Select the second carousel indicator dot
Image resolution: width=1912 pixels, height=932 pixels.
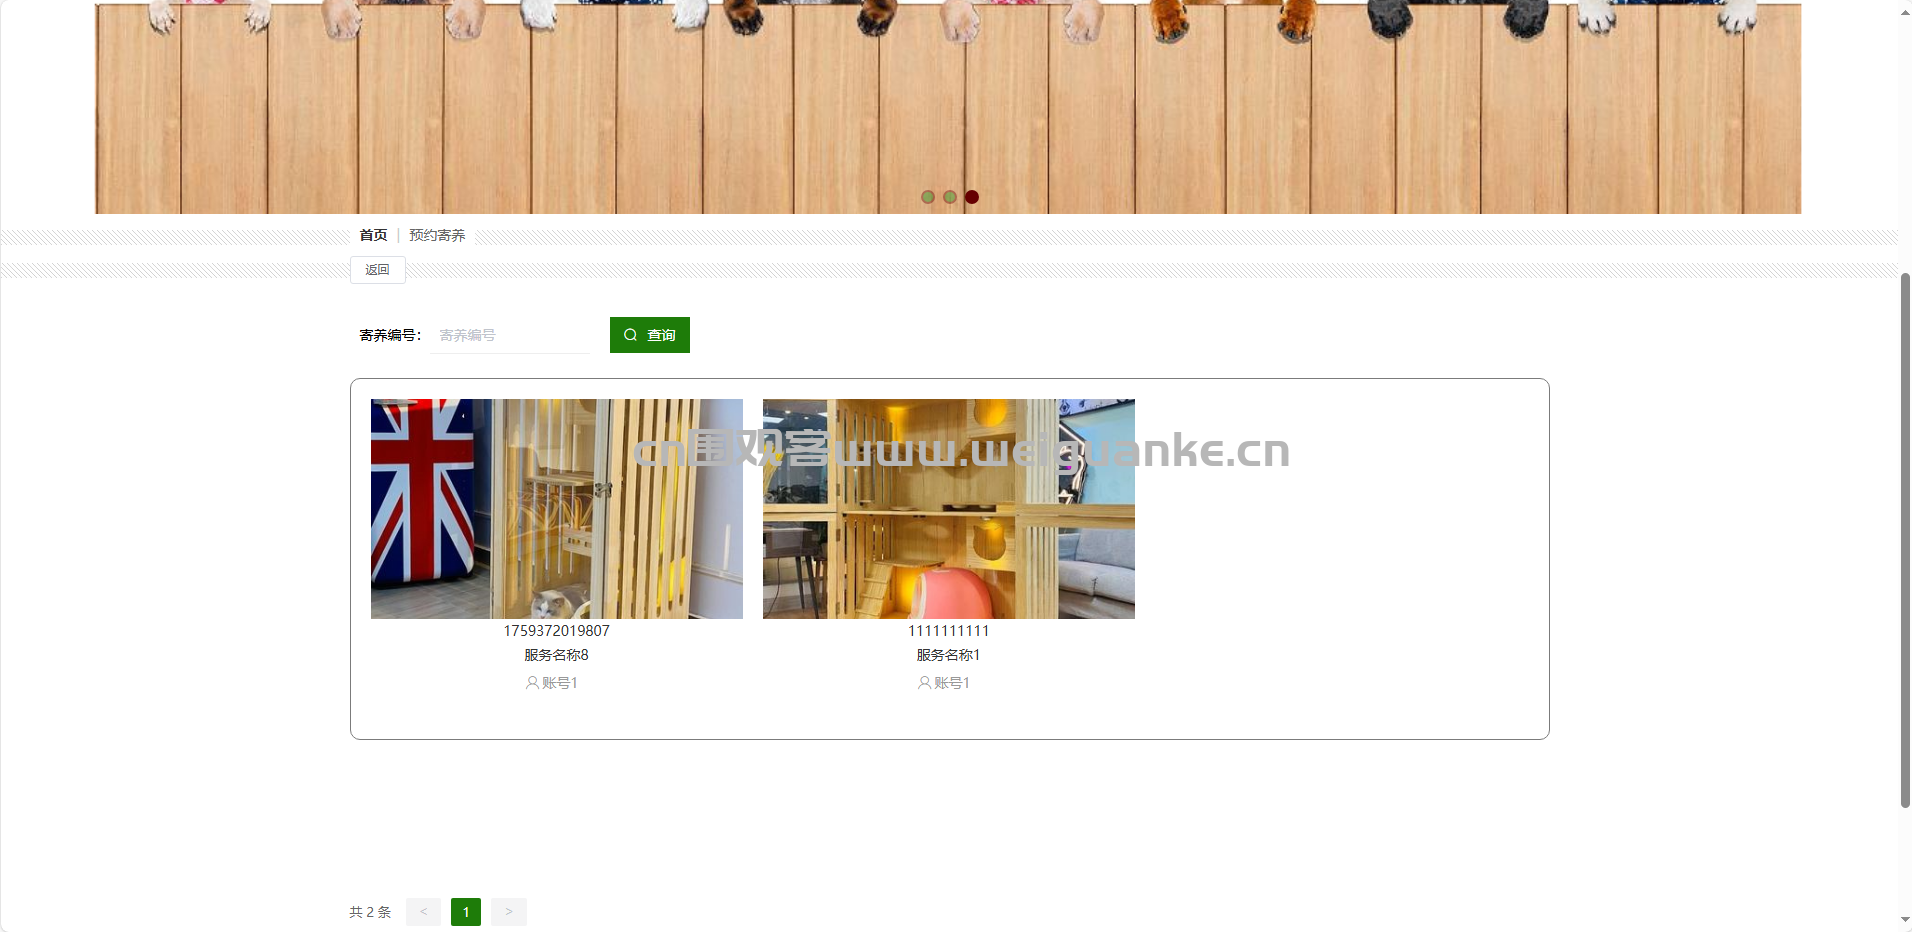(x=950, y=197)
